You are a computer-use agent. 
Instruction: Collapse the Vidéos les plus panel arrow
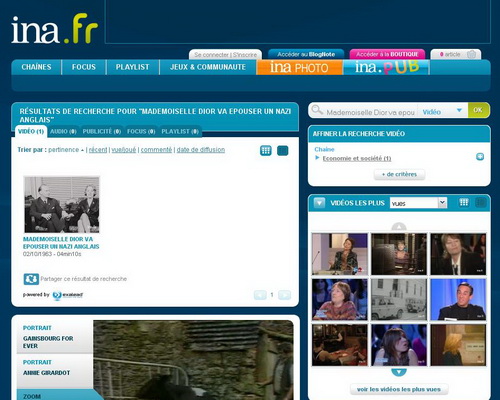319,203
